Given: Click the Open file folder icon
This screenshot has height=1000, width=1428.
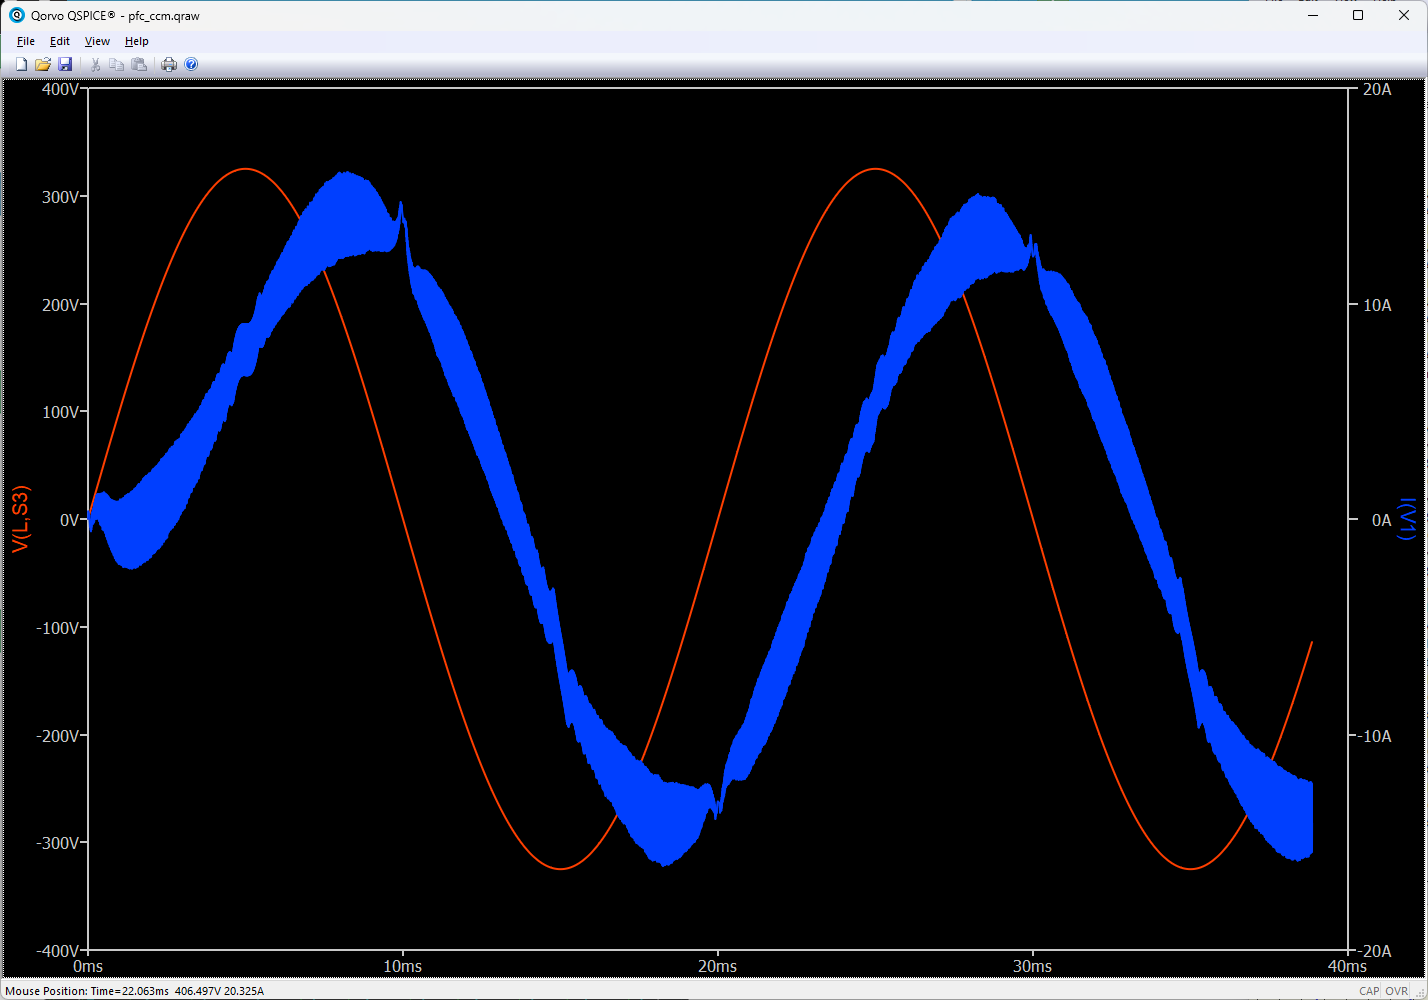Looking at the screenshot, I should click(x=43, y=64).
